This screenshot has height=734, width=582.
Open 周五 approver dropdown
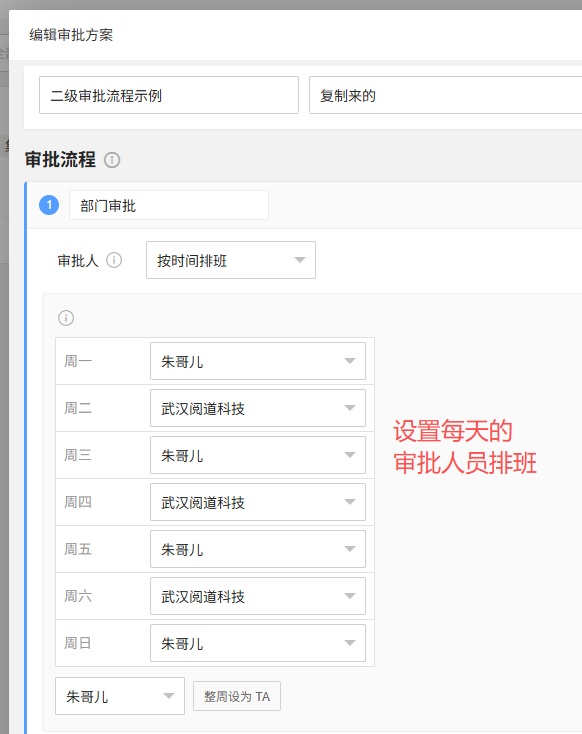point(258,549)
